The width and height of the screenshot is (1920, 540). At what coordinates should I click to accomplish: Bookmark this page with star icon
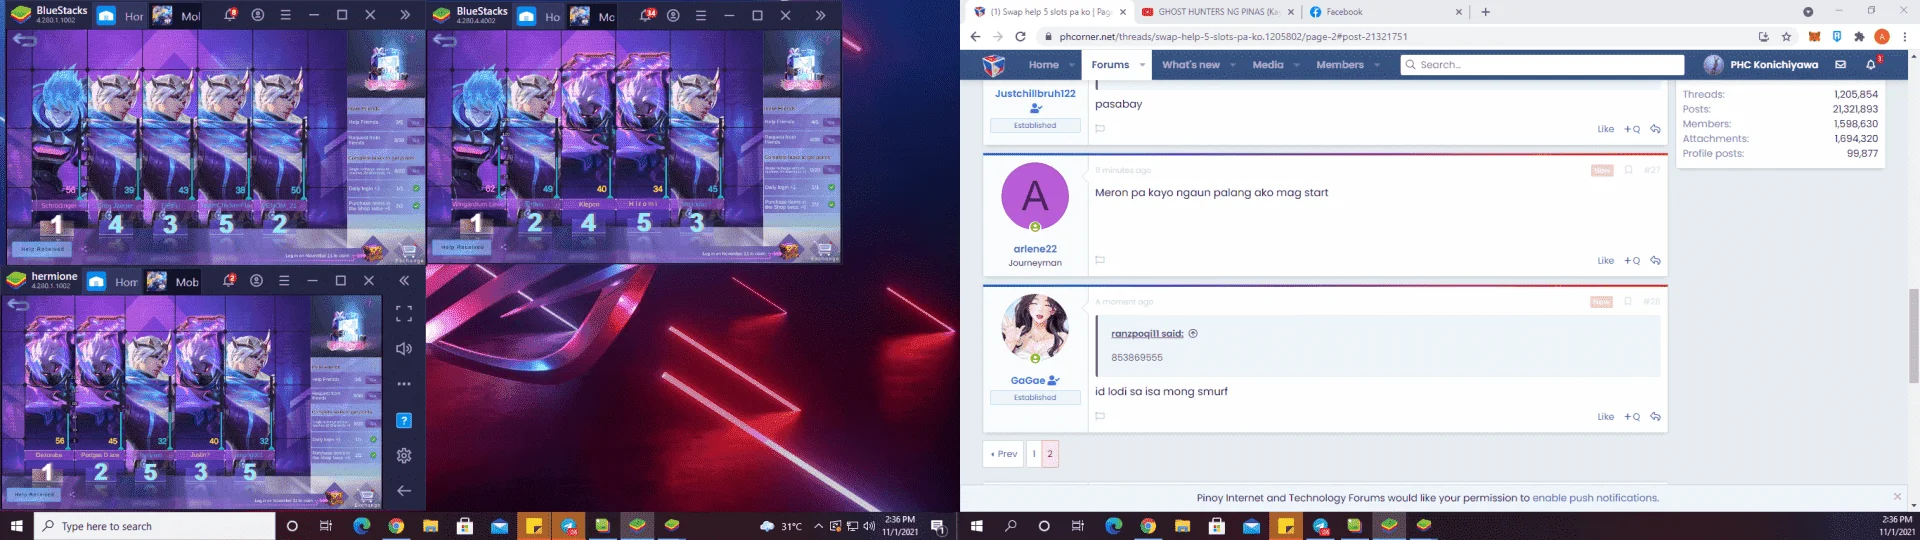[1786, 36]
